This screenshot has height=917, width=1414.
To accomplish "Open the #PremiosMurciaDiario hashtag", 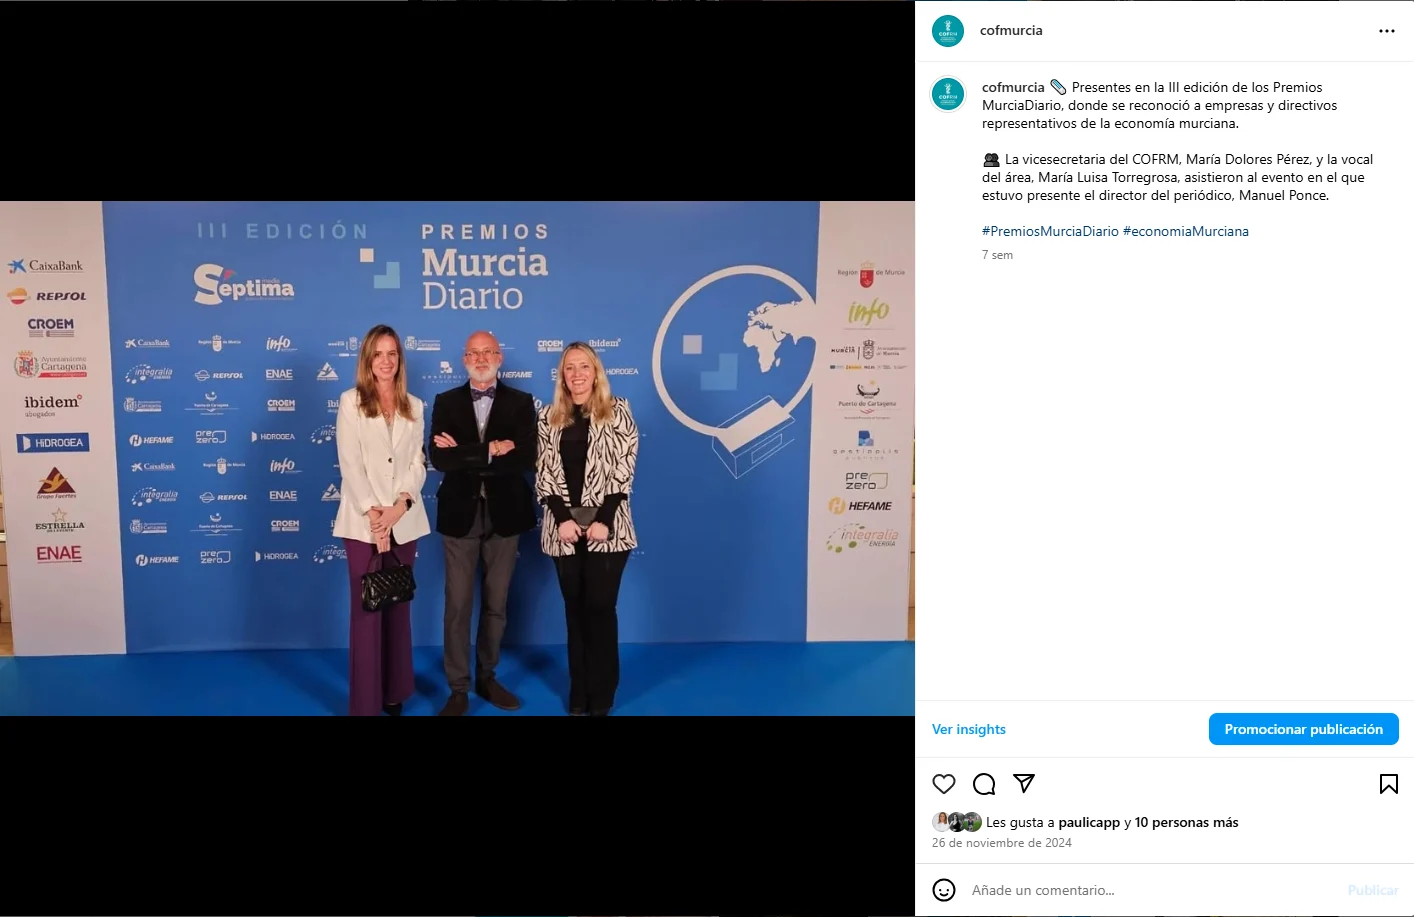I will coord(1050,231).
